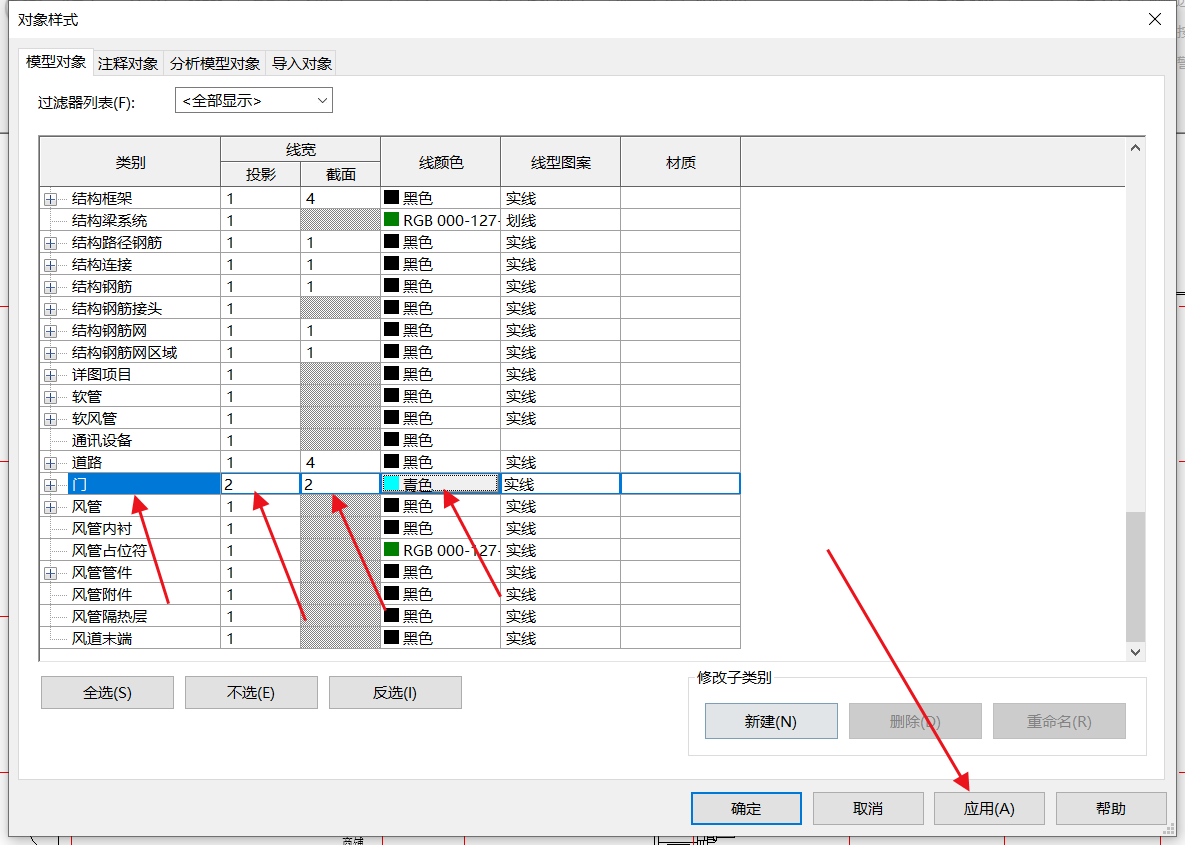
Task: Expand the 结构框架 category row
Action: click(x=50, y=199)
